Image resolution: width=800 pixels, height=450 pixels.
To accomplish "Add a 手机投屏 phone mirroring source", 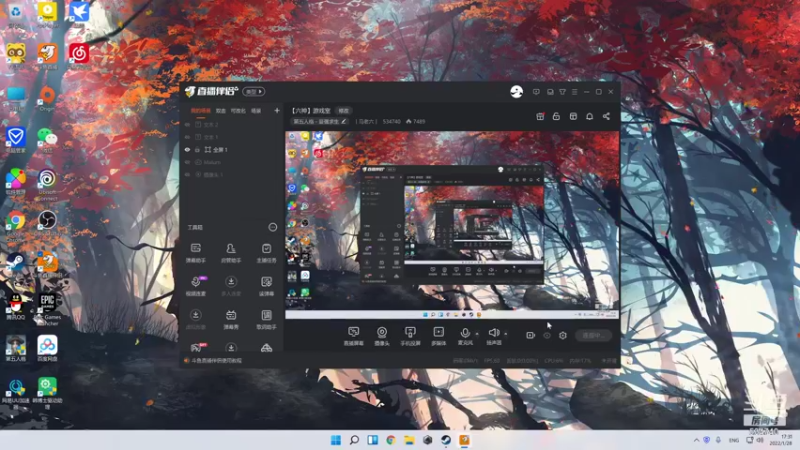I will (410, 336).
